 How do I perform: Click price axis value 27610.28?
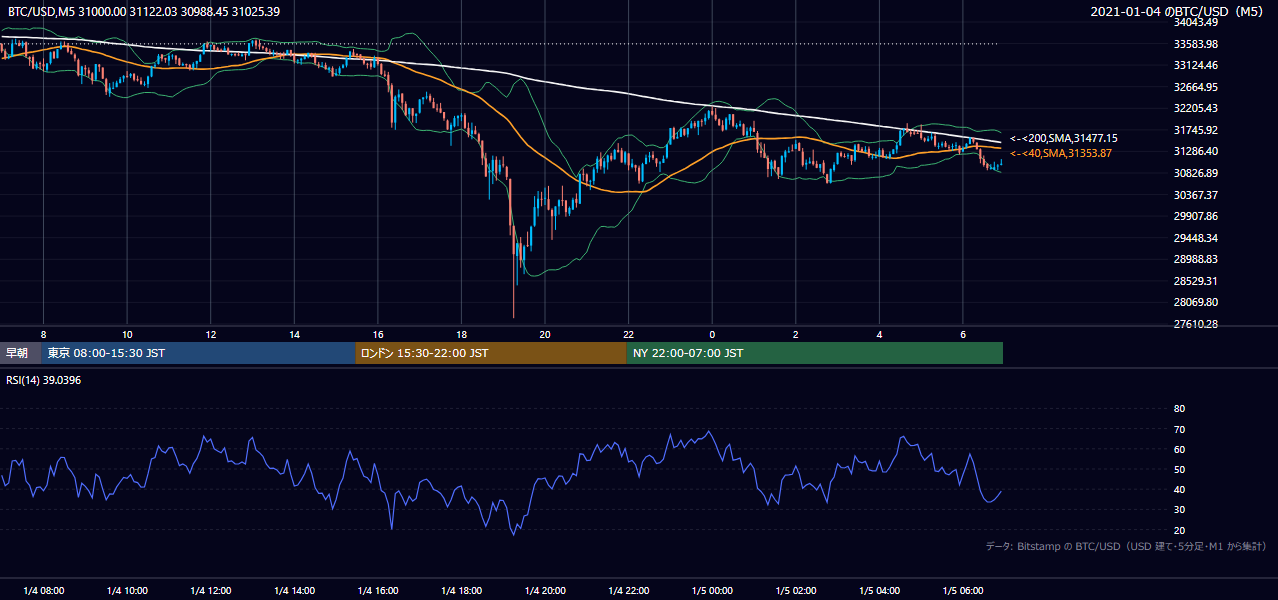(1195, 324)
